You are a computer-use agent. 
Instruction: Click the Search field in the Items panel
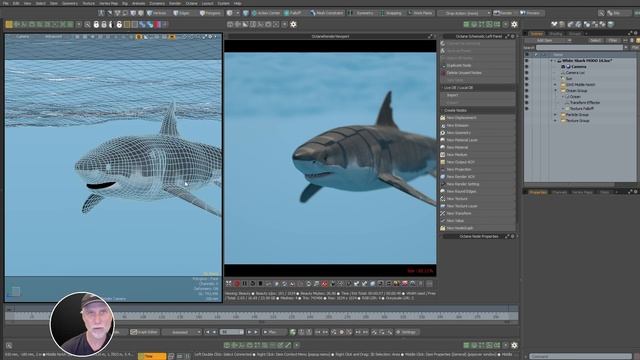[580, 48]
